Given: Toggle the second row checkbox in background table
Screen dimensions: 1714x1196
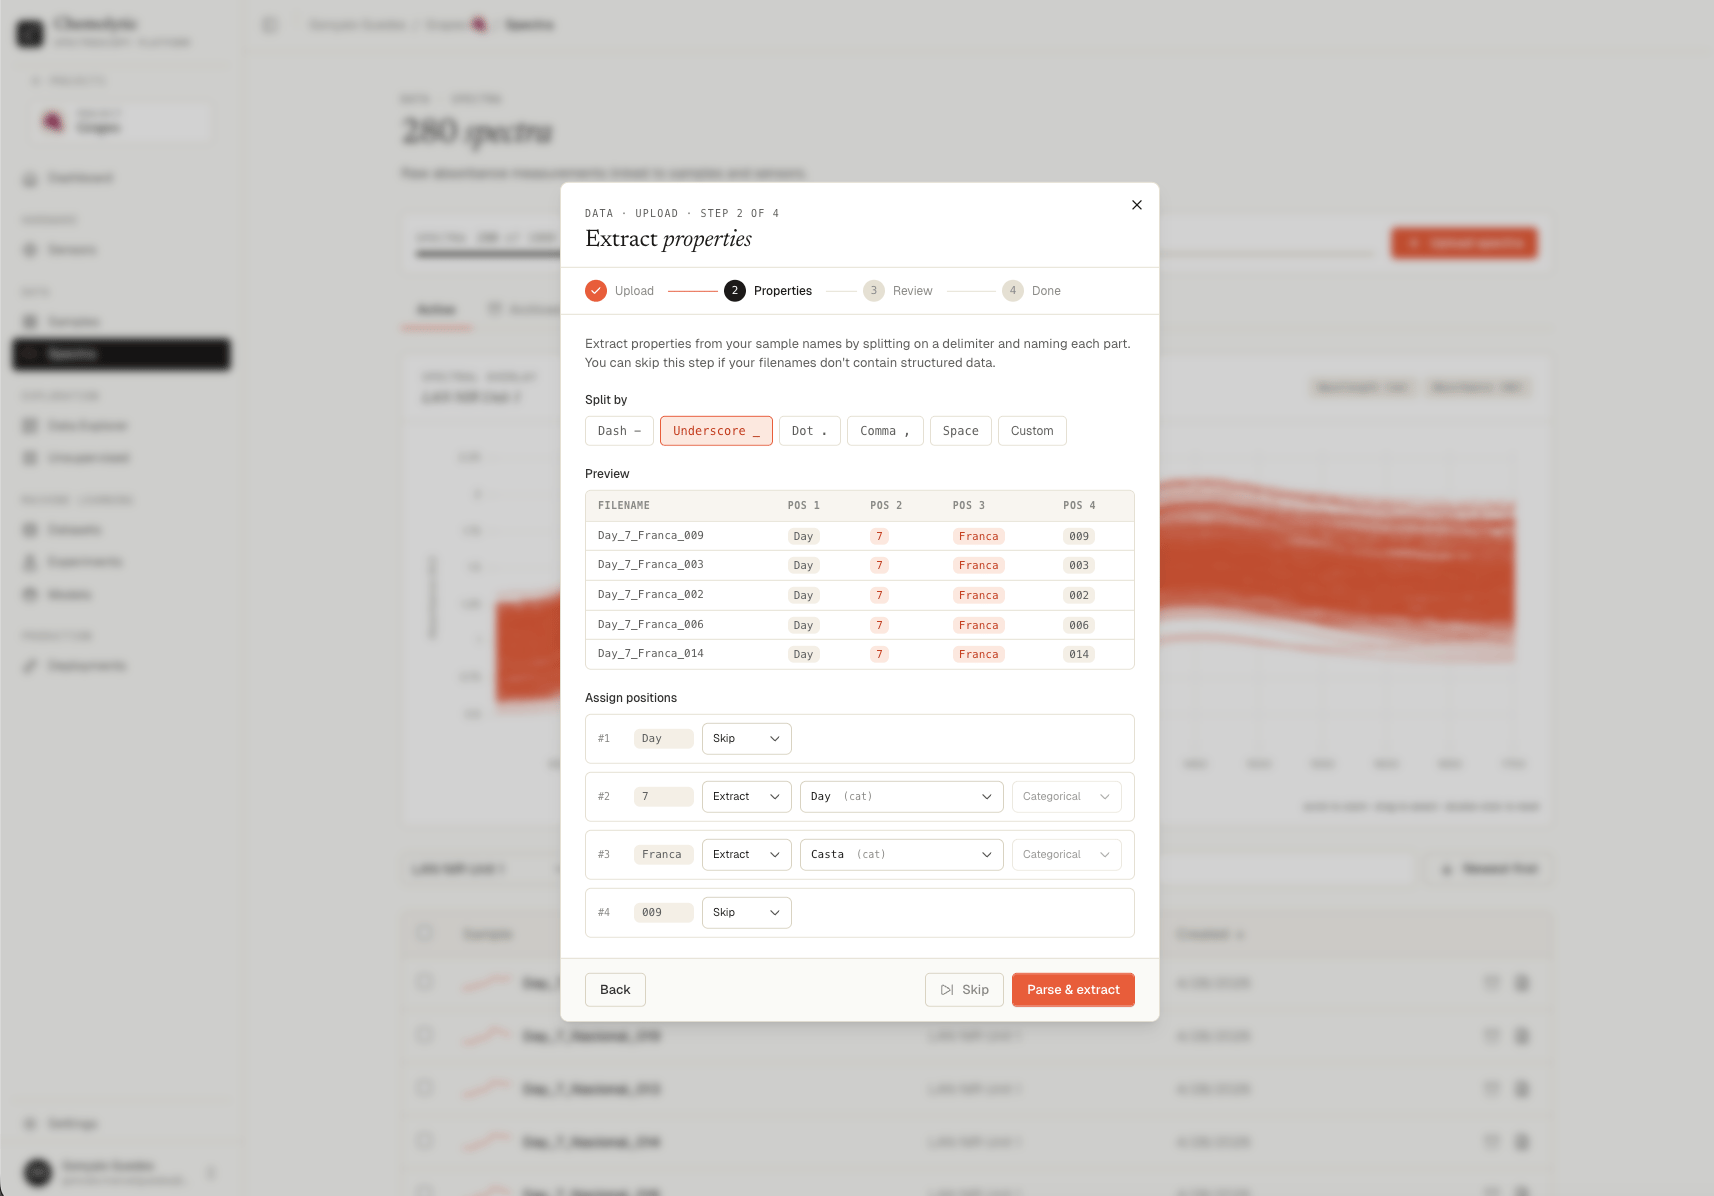Looking at the screenshot, I should point(425,1035).
